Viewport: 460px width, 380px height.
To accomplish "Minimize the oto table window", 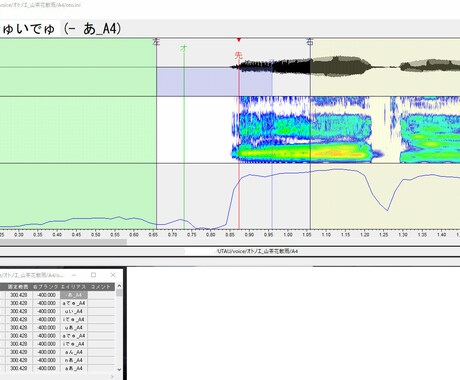I will tap(74, 275).
